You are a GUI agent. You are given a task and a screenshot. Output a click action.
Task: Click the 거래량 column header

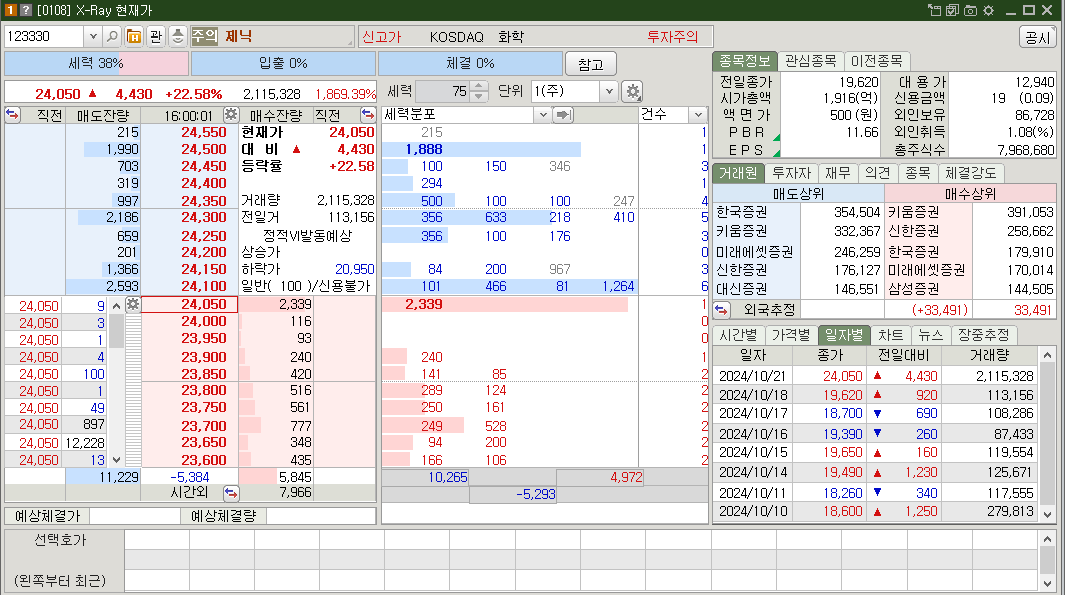[x=989, y=355]
